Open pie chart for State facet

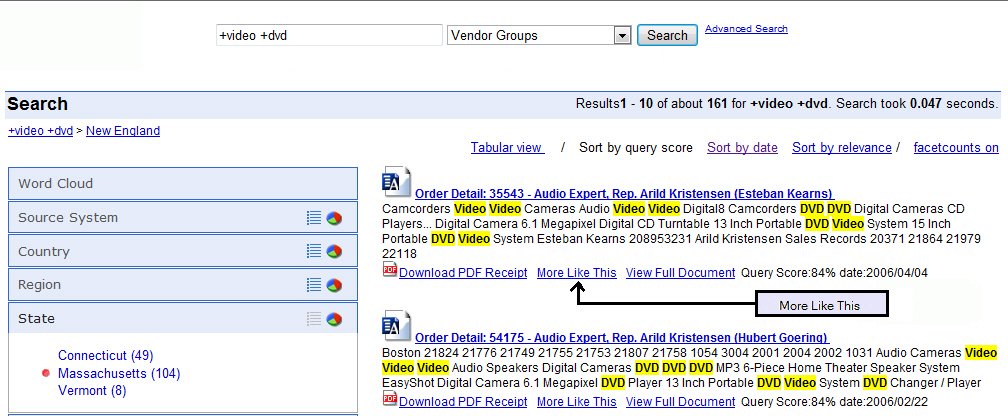point(334,318)
